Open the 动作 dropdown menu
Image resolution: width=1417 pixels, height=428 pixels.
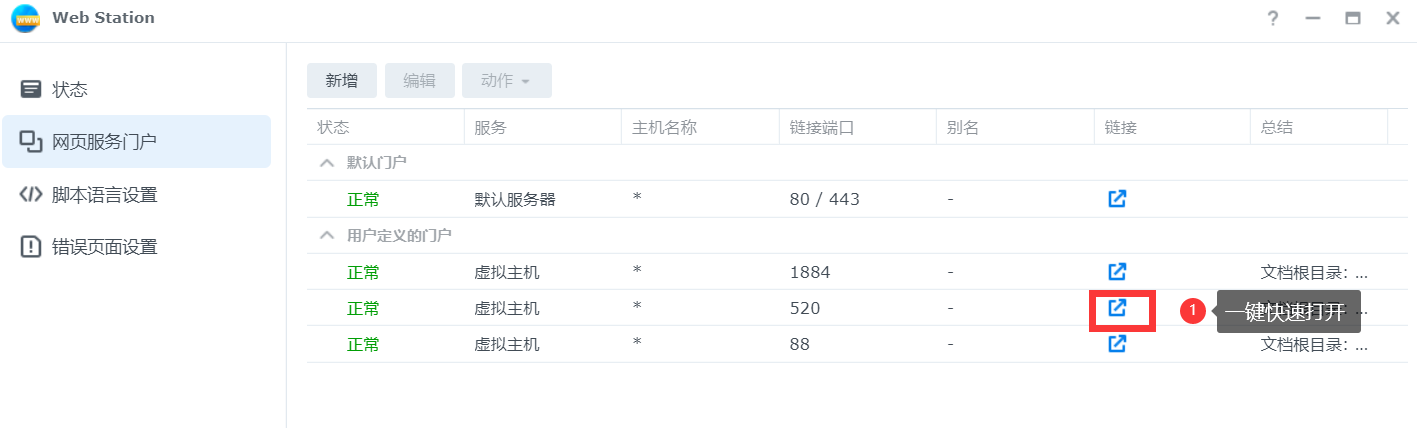point(507,81)
